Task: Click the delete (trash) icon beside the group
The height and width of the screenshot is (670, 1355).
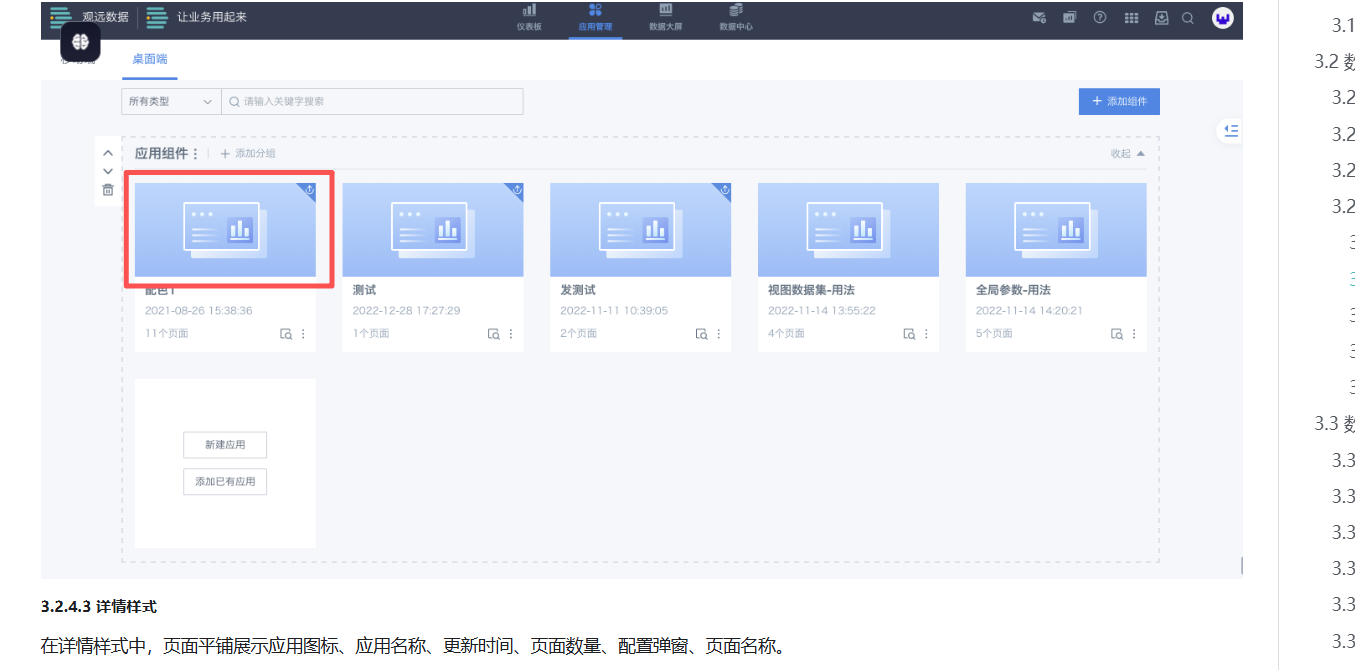Action: [x=107, y=189]
